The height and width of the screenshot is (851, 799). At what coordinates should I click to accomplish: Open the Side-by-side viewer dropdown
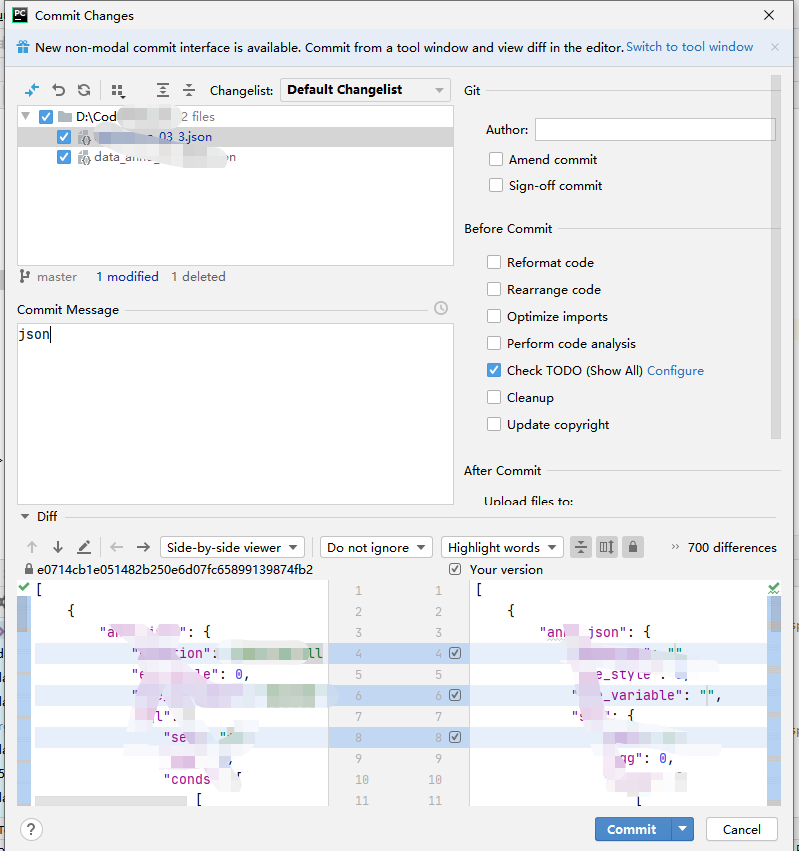tap(232, 547)
